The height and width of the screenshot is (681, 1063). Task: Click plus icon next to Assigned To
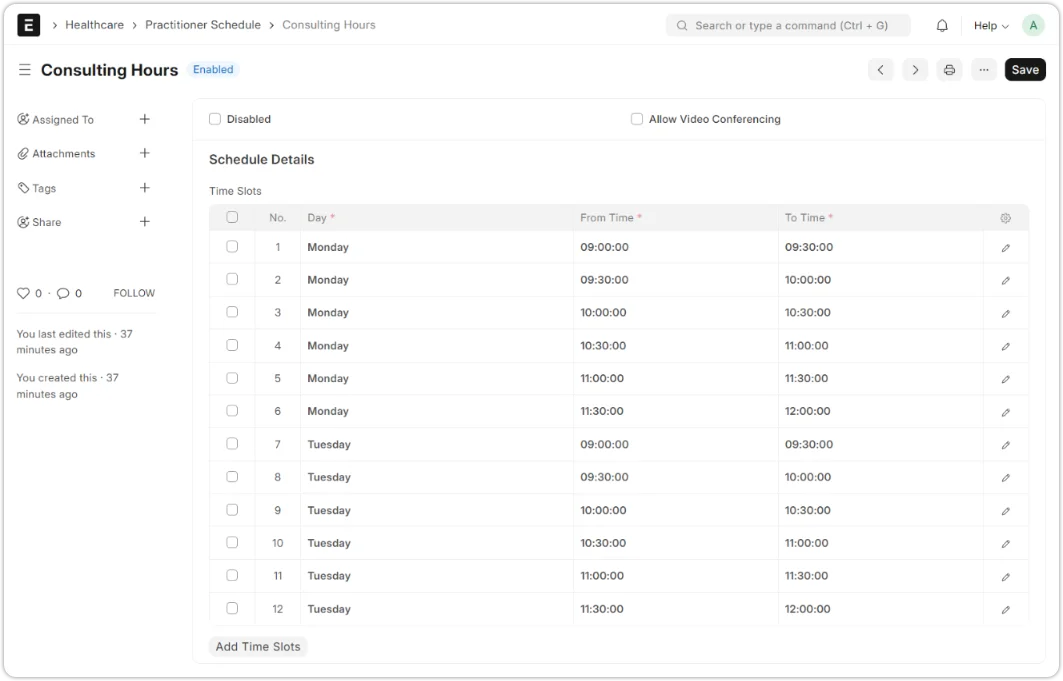click(x=145, y=119)
